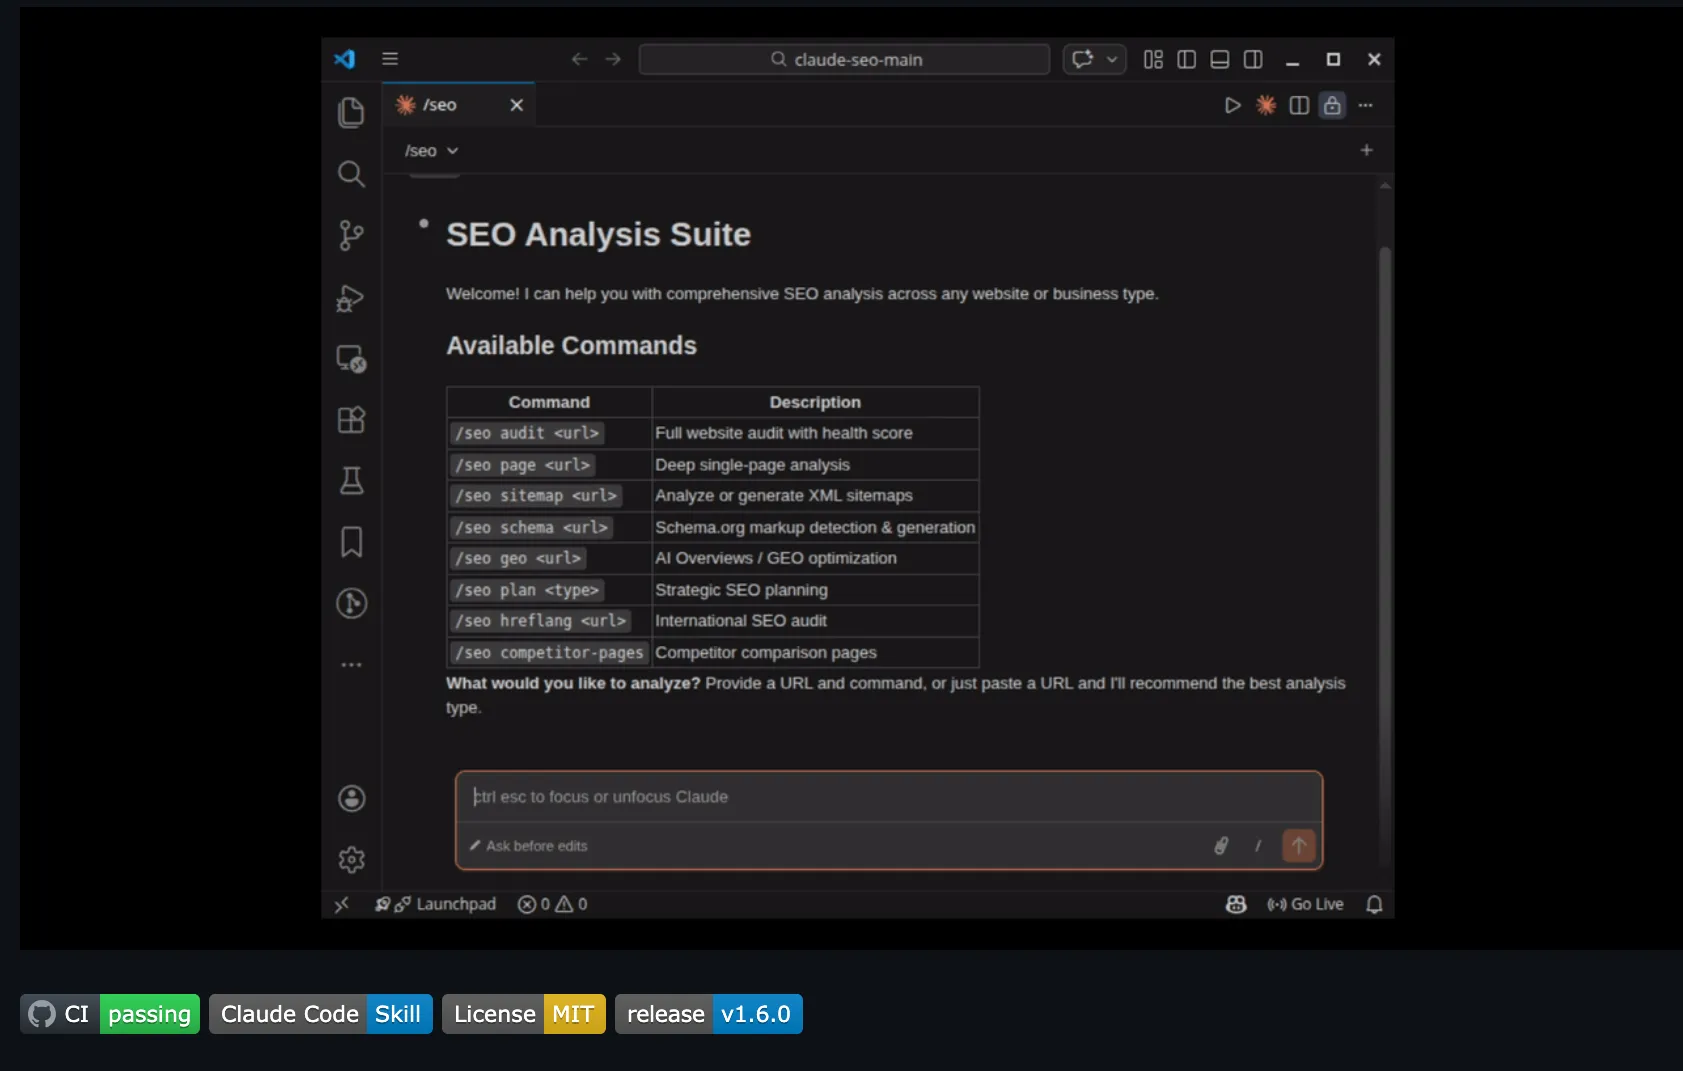The height and width of the screenshot is (1071, 1683).
Task: Open the Claude Code Skill badge
Action: [321, 1014]
